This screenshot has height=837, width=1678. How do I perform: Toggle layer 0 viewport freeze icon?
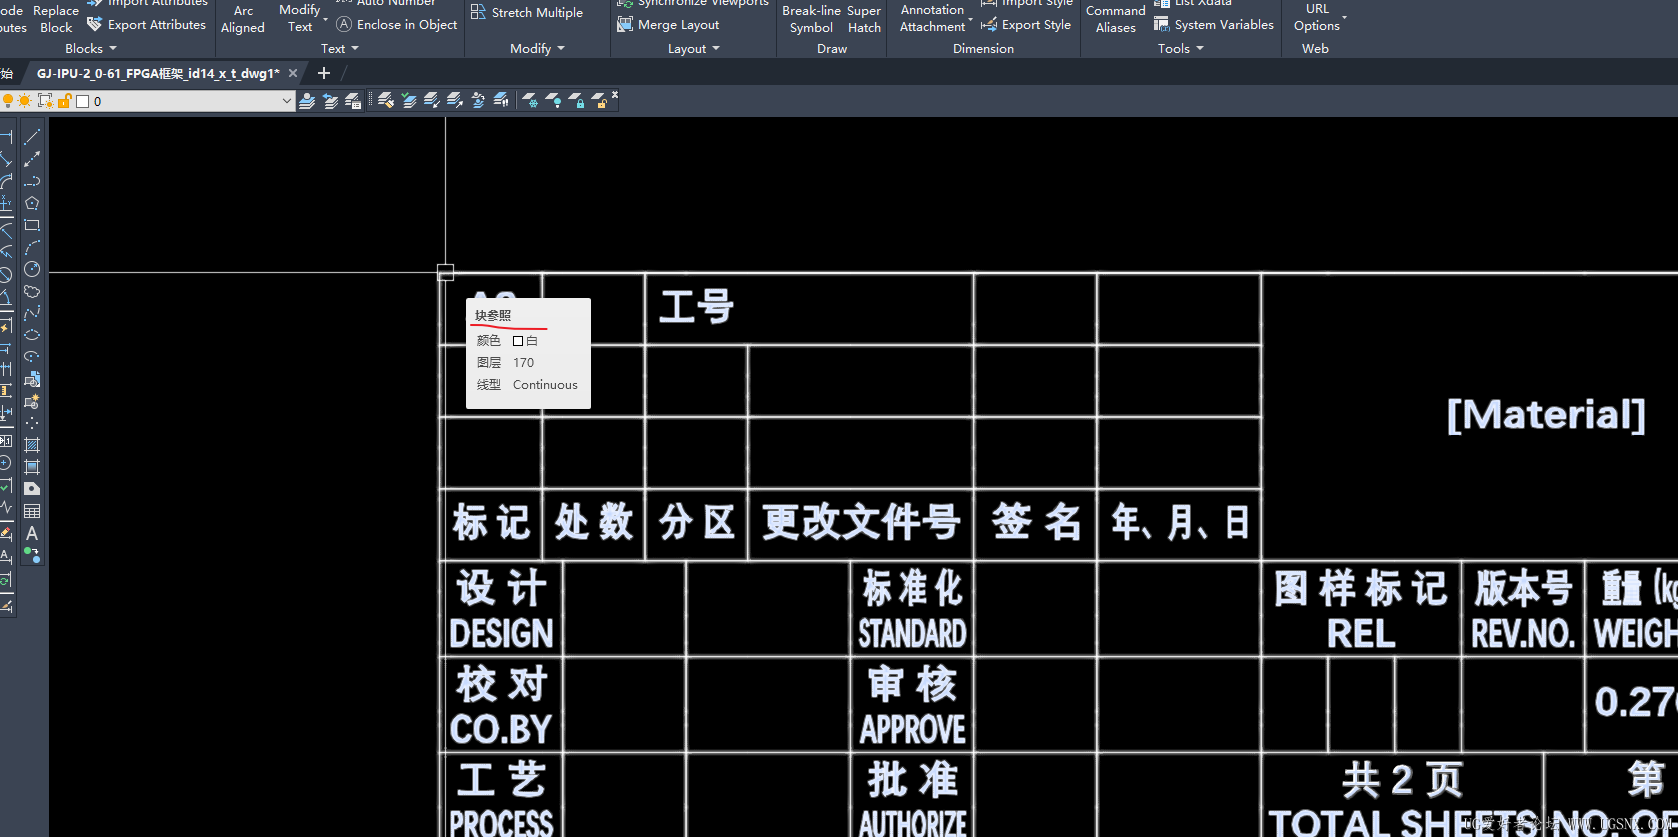[45, 101]
